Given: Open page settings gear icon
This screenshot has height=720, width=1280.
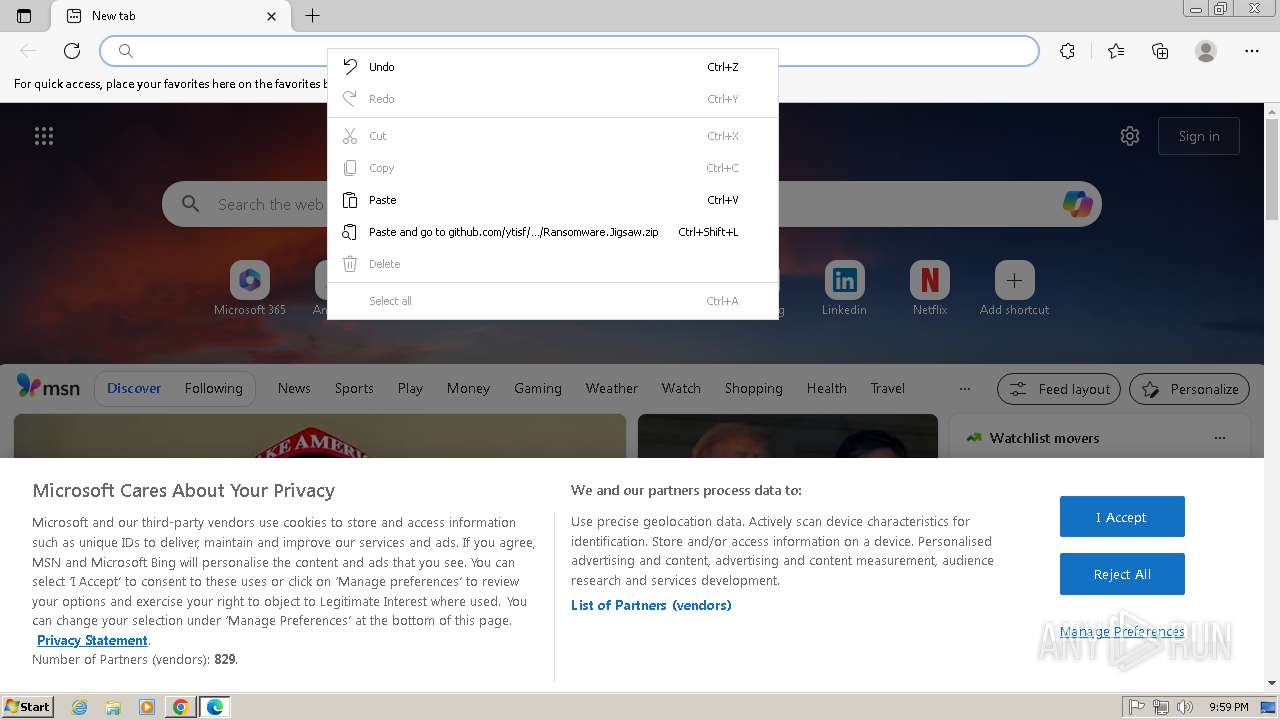Looking at the screenshot, I should click(1130, 136).
